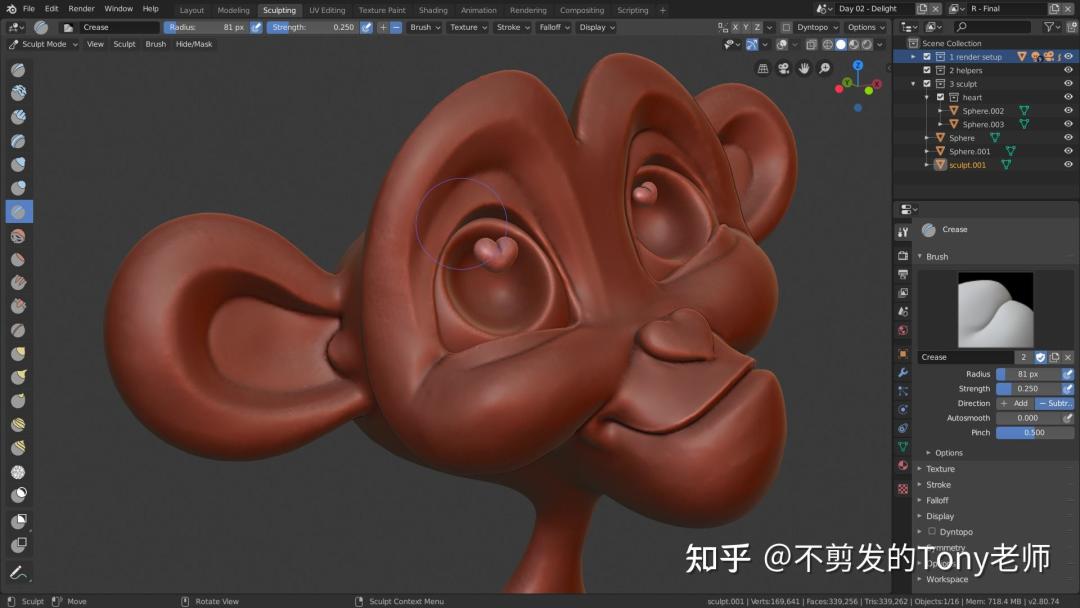This screenshot has width=1080, height=608.
Task: Select the Rotate brush tool
Action: point(19,448)
